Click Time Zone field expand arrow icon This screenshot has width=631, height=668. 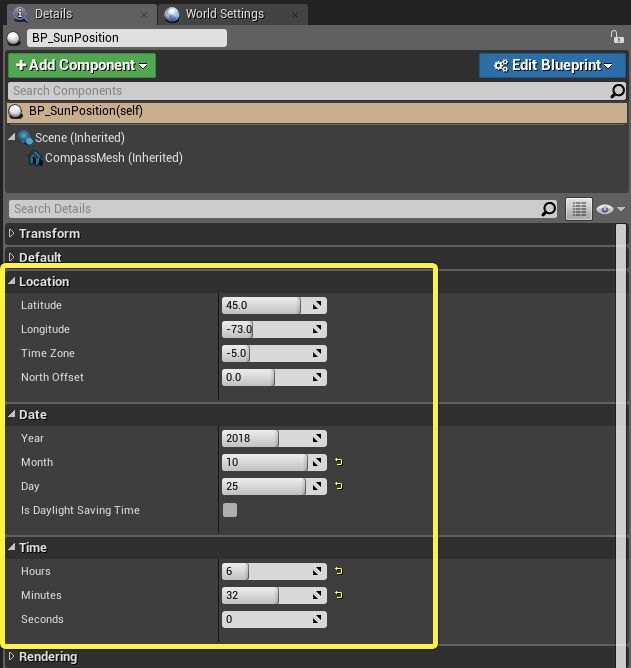(x=317, y=353)
